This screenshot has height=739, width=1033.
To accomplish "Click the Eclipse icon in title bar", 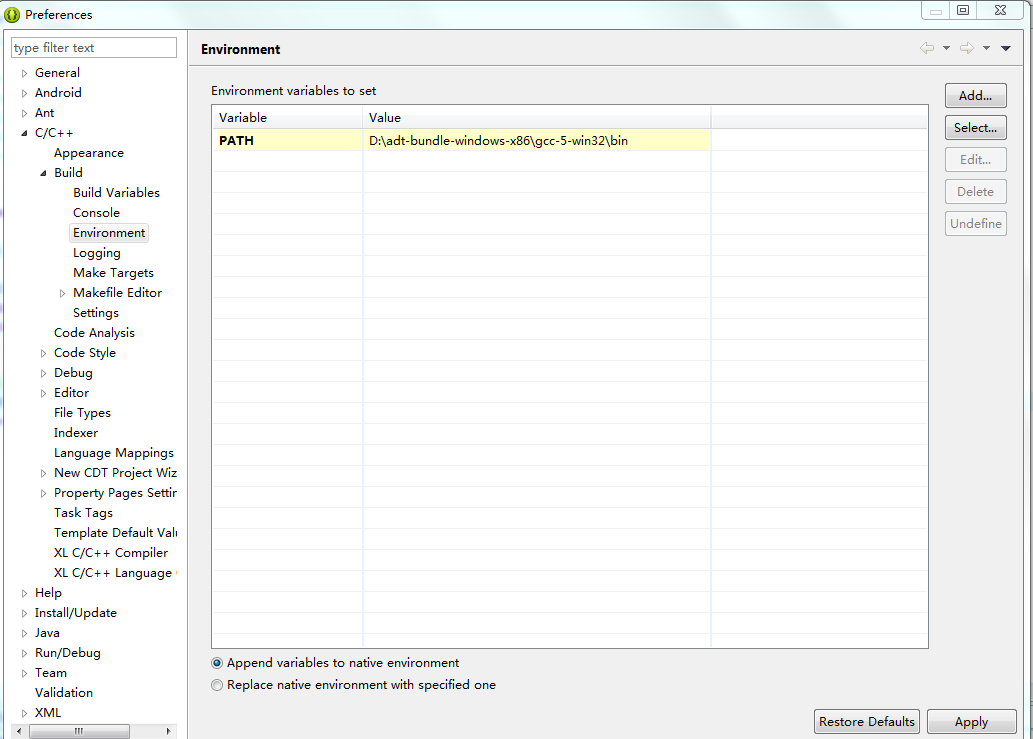I will coord(12,14).
